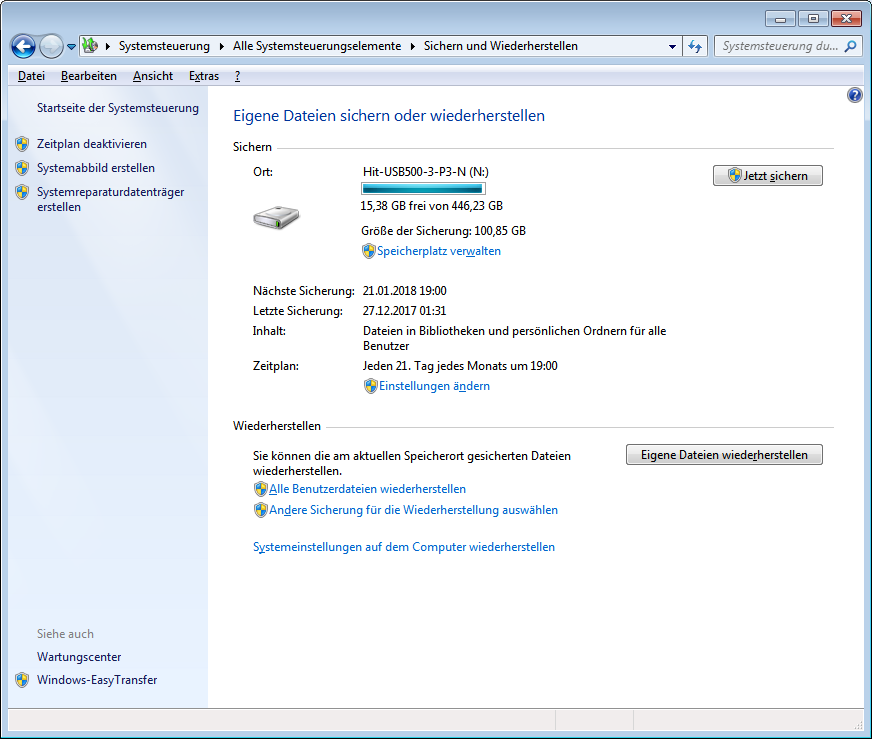Click the back navigation arrow button
Viewport: 872px width, 739px height.
pyautogui.click(x=24, y=46)
